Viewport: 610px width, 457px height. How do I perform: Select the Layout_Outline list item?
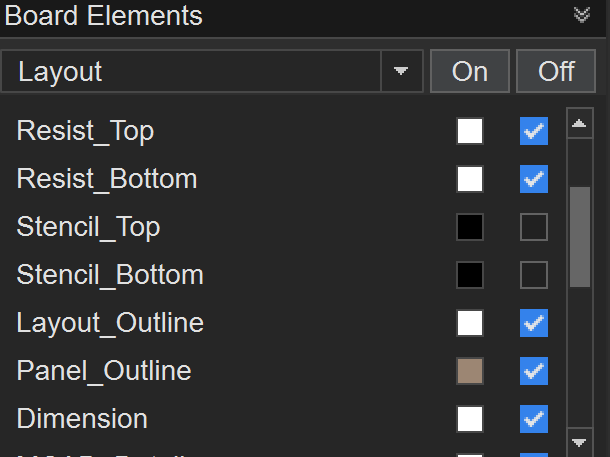click(x=110, y=323)
